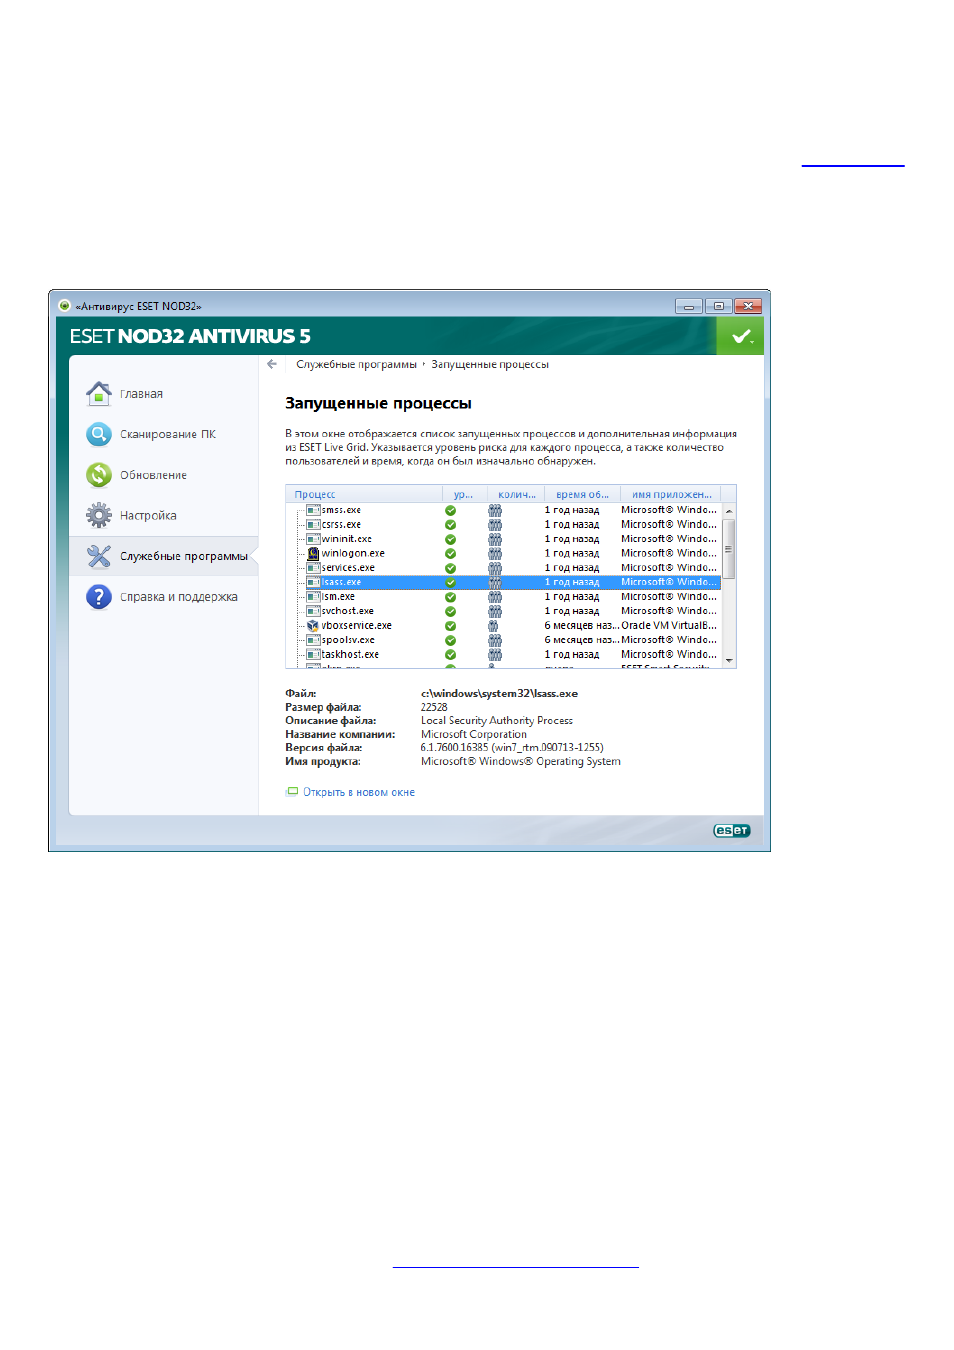Screen dimensions: 954x1350
Task: Click Local Security Authority Process description
Action: [497, 720]
